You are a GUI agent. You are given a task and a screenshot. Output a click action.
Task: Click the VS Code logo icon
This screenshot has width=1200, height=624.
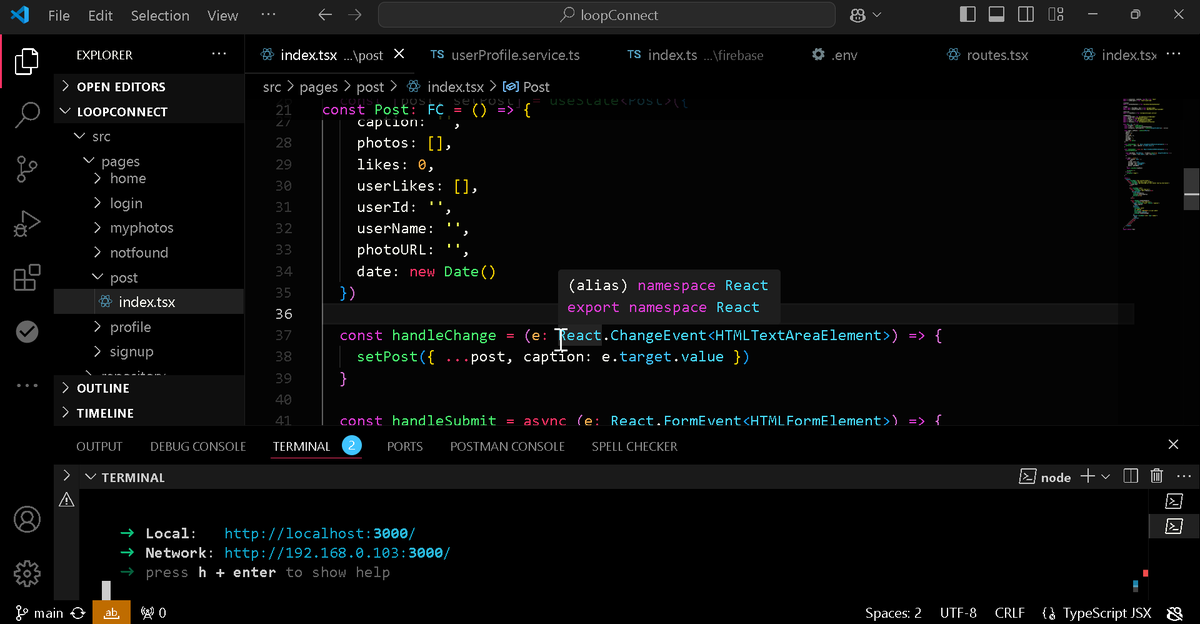pyautogui.click(x=20, y=15)
